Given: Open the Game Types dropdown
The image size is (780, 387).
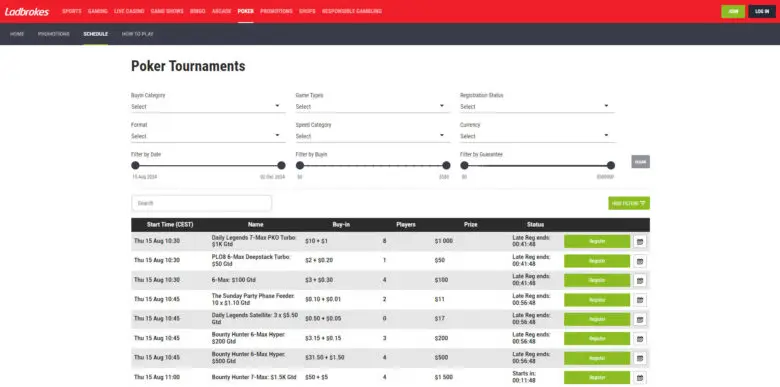Looking at the screenshot, I should point(372,106).
